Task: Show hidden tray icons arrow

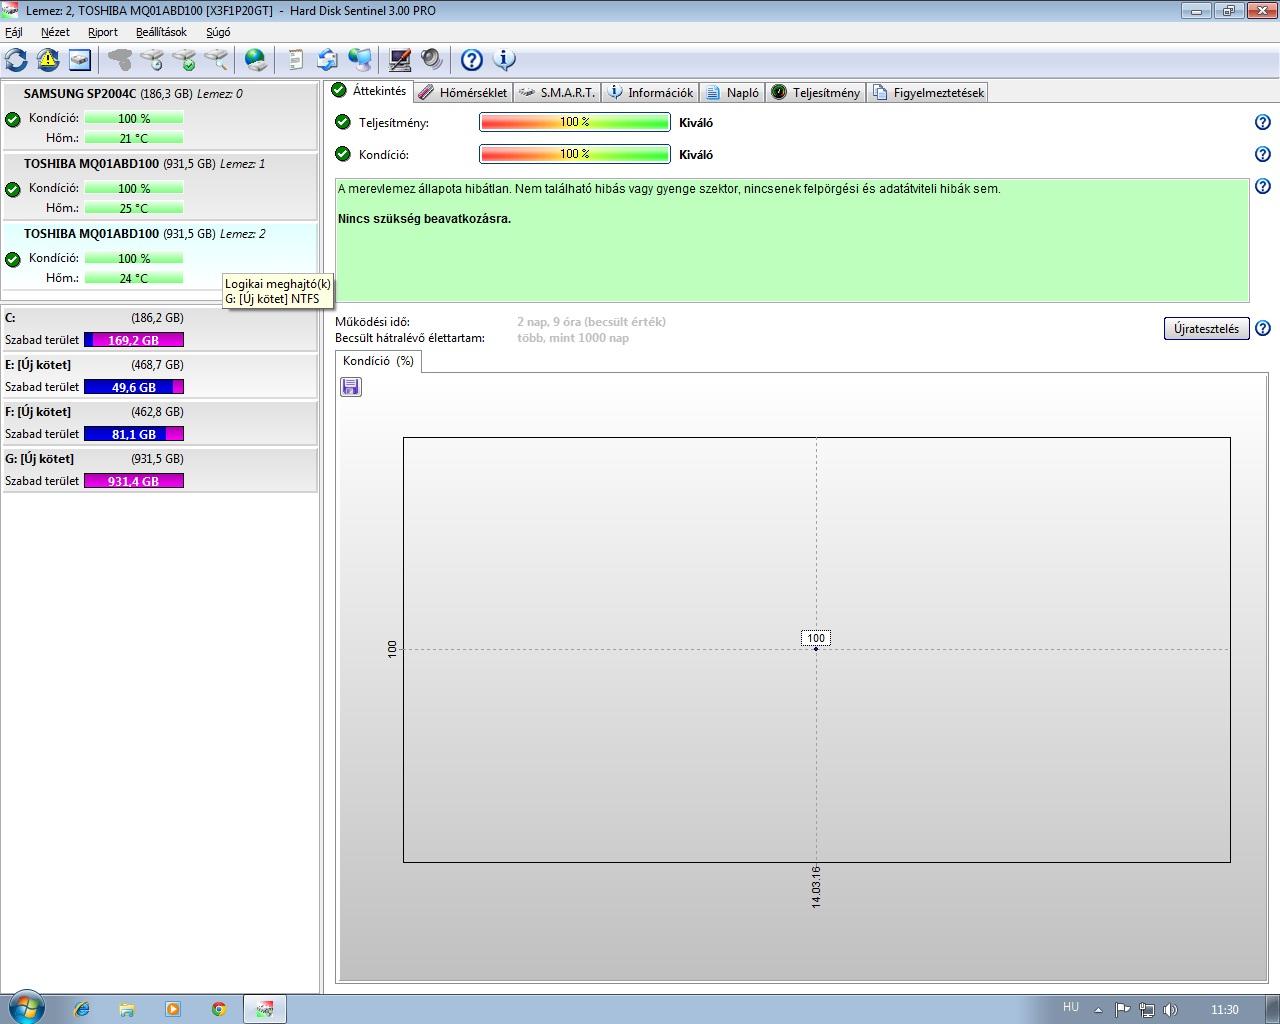Action: click(x=1098, y=1010)
